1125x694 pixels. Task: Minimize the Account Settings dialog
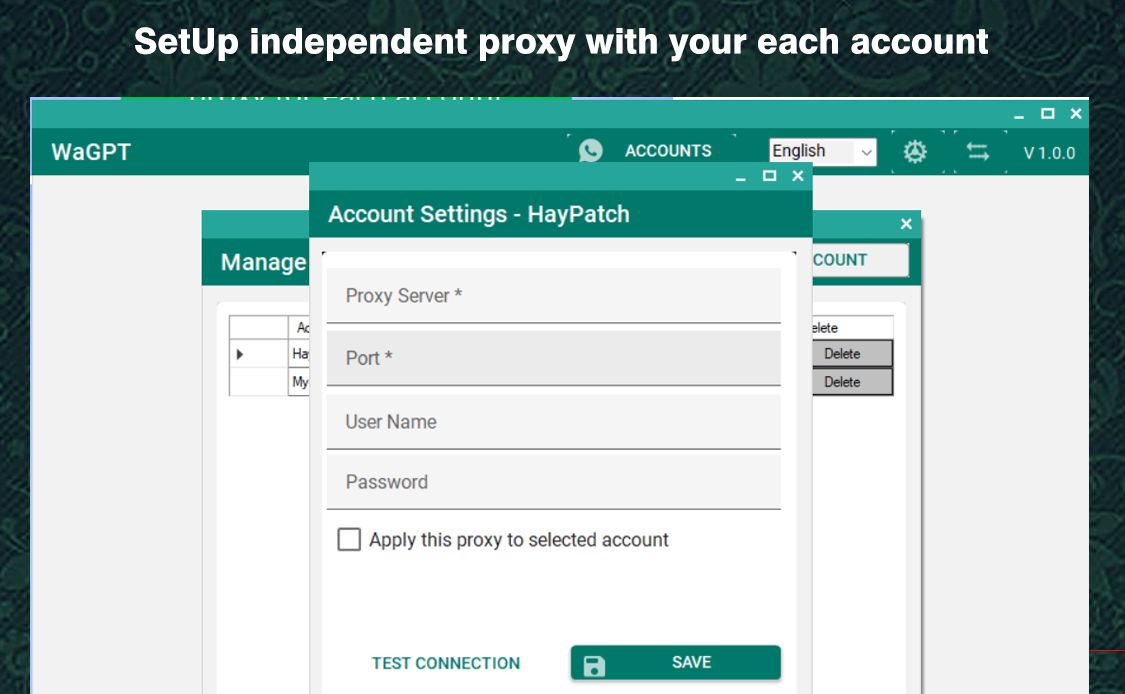[740, 177]
